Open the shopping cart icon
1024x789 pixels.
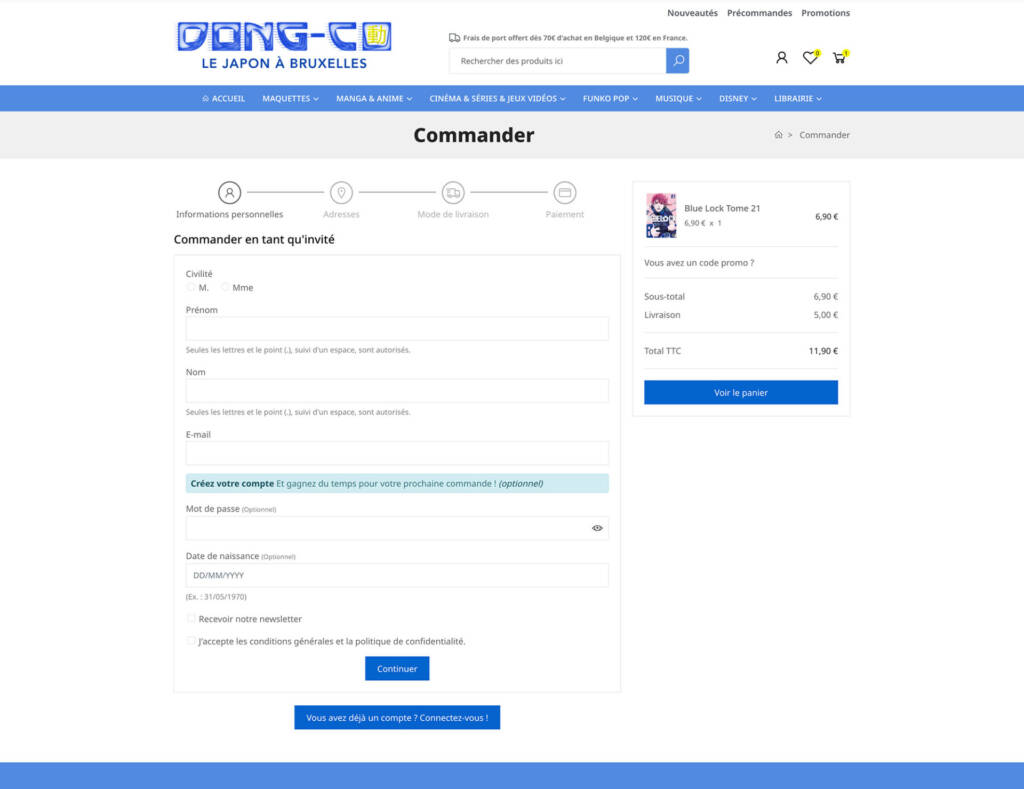pos(838,58)
